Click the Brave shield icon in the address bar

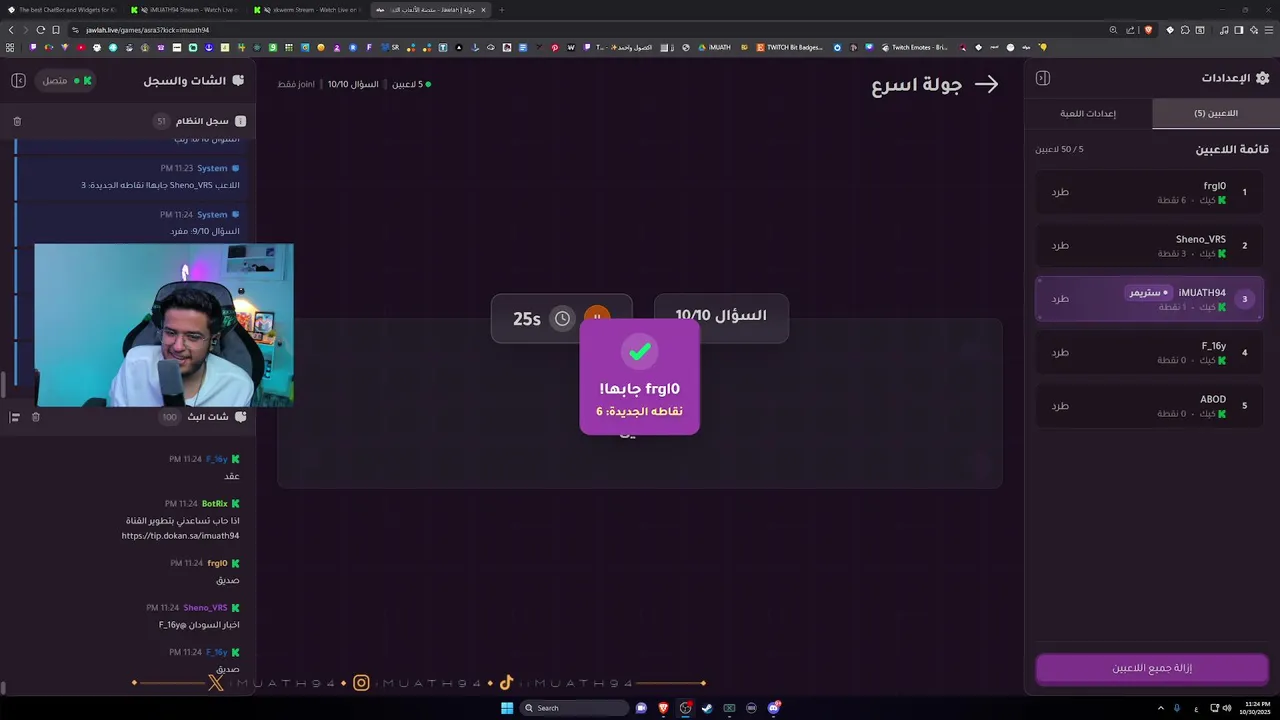(1148, 30)
